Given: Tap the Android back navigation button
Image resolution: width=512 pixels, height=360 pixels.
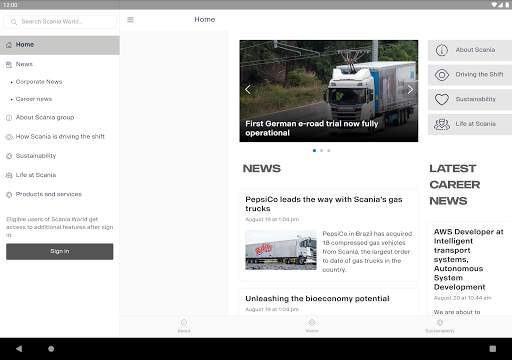Looking at the screenshot, I should pyautogui.click(x=19, y=349).
